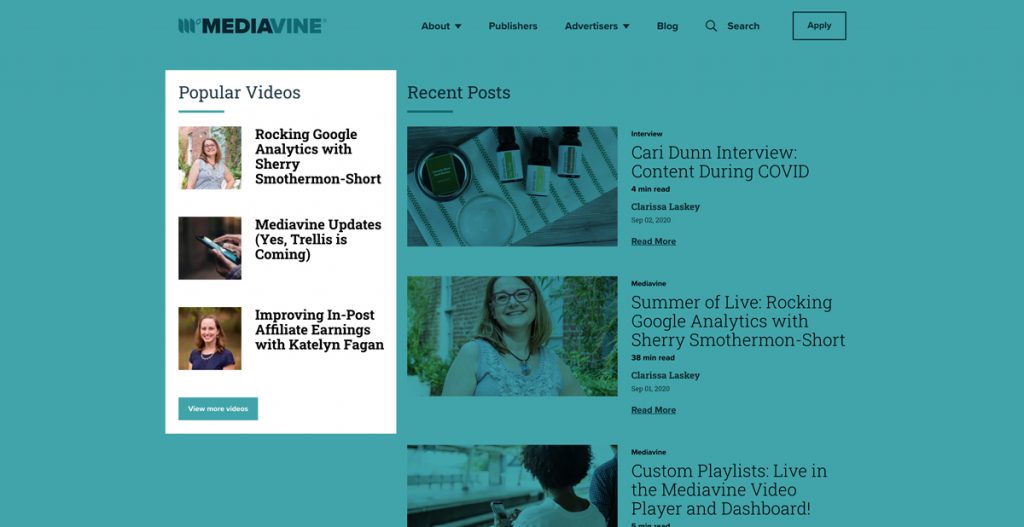Expand the About dropdown arrow
1024x527 pixels.
pos(458,26)
